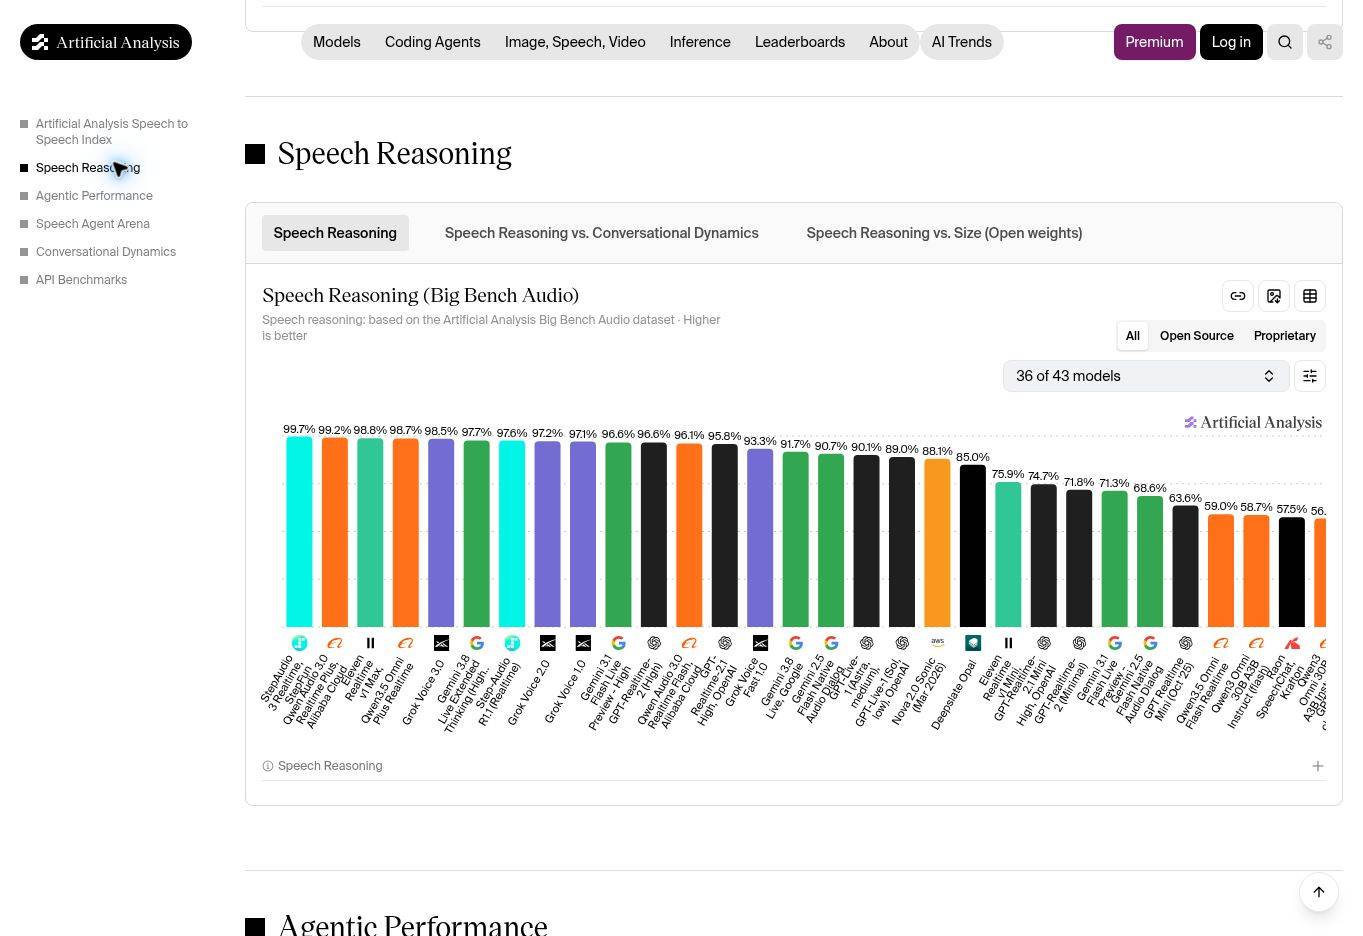Select the Proprietary filter
The width and height of the screenshot is (1363, 936).
pyautogui.click(x=1285, y=336)
